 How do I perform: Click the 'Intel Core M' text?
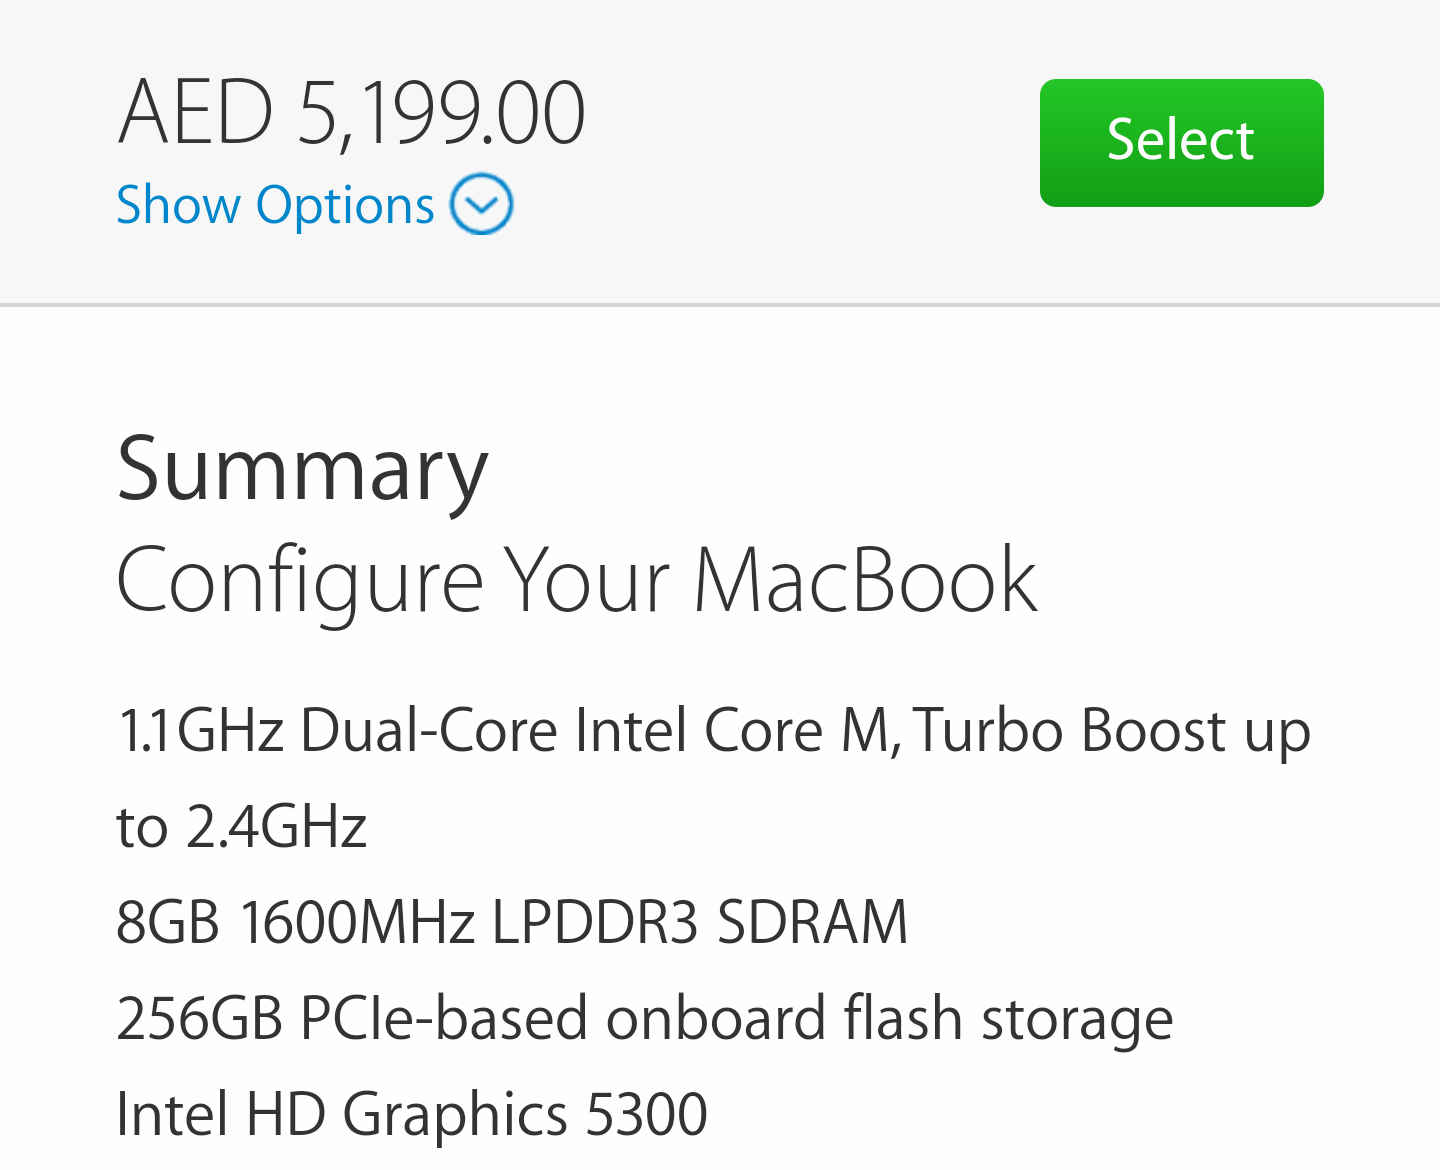(731, 730)
